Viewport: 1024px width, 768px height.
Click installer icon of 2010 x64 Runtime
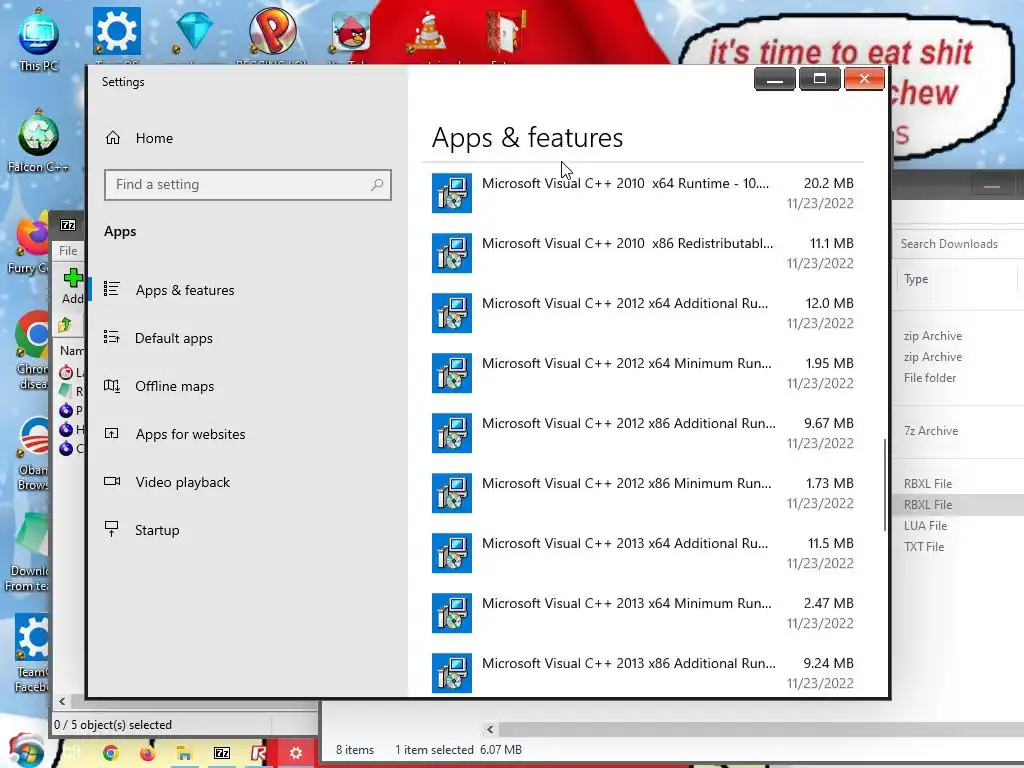(x=452, y=193)
